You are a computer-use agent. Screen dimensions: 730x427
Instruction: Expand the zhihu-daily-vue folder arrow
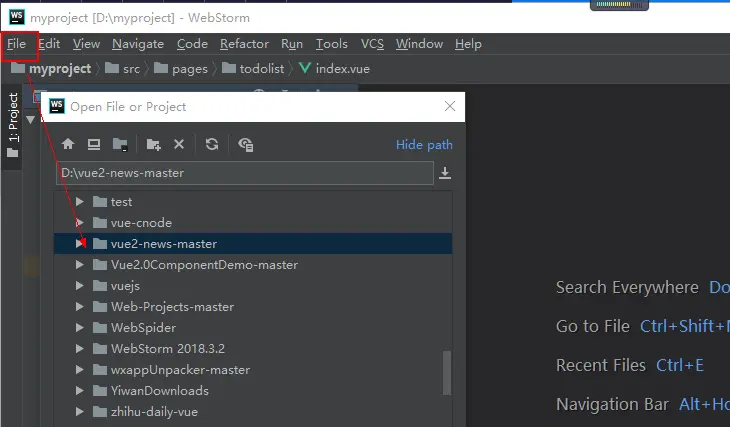(x=80, y=412)
